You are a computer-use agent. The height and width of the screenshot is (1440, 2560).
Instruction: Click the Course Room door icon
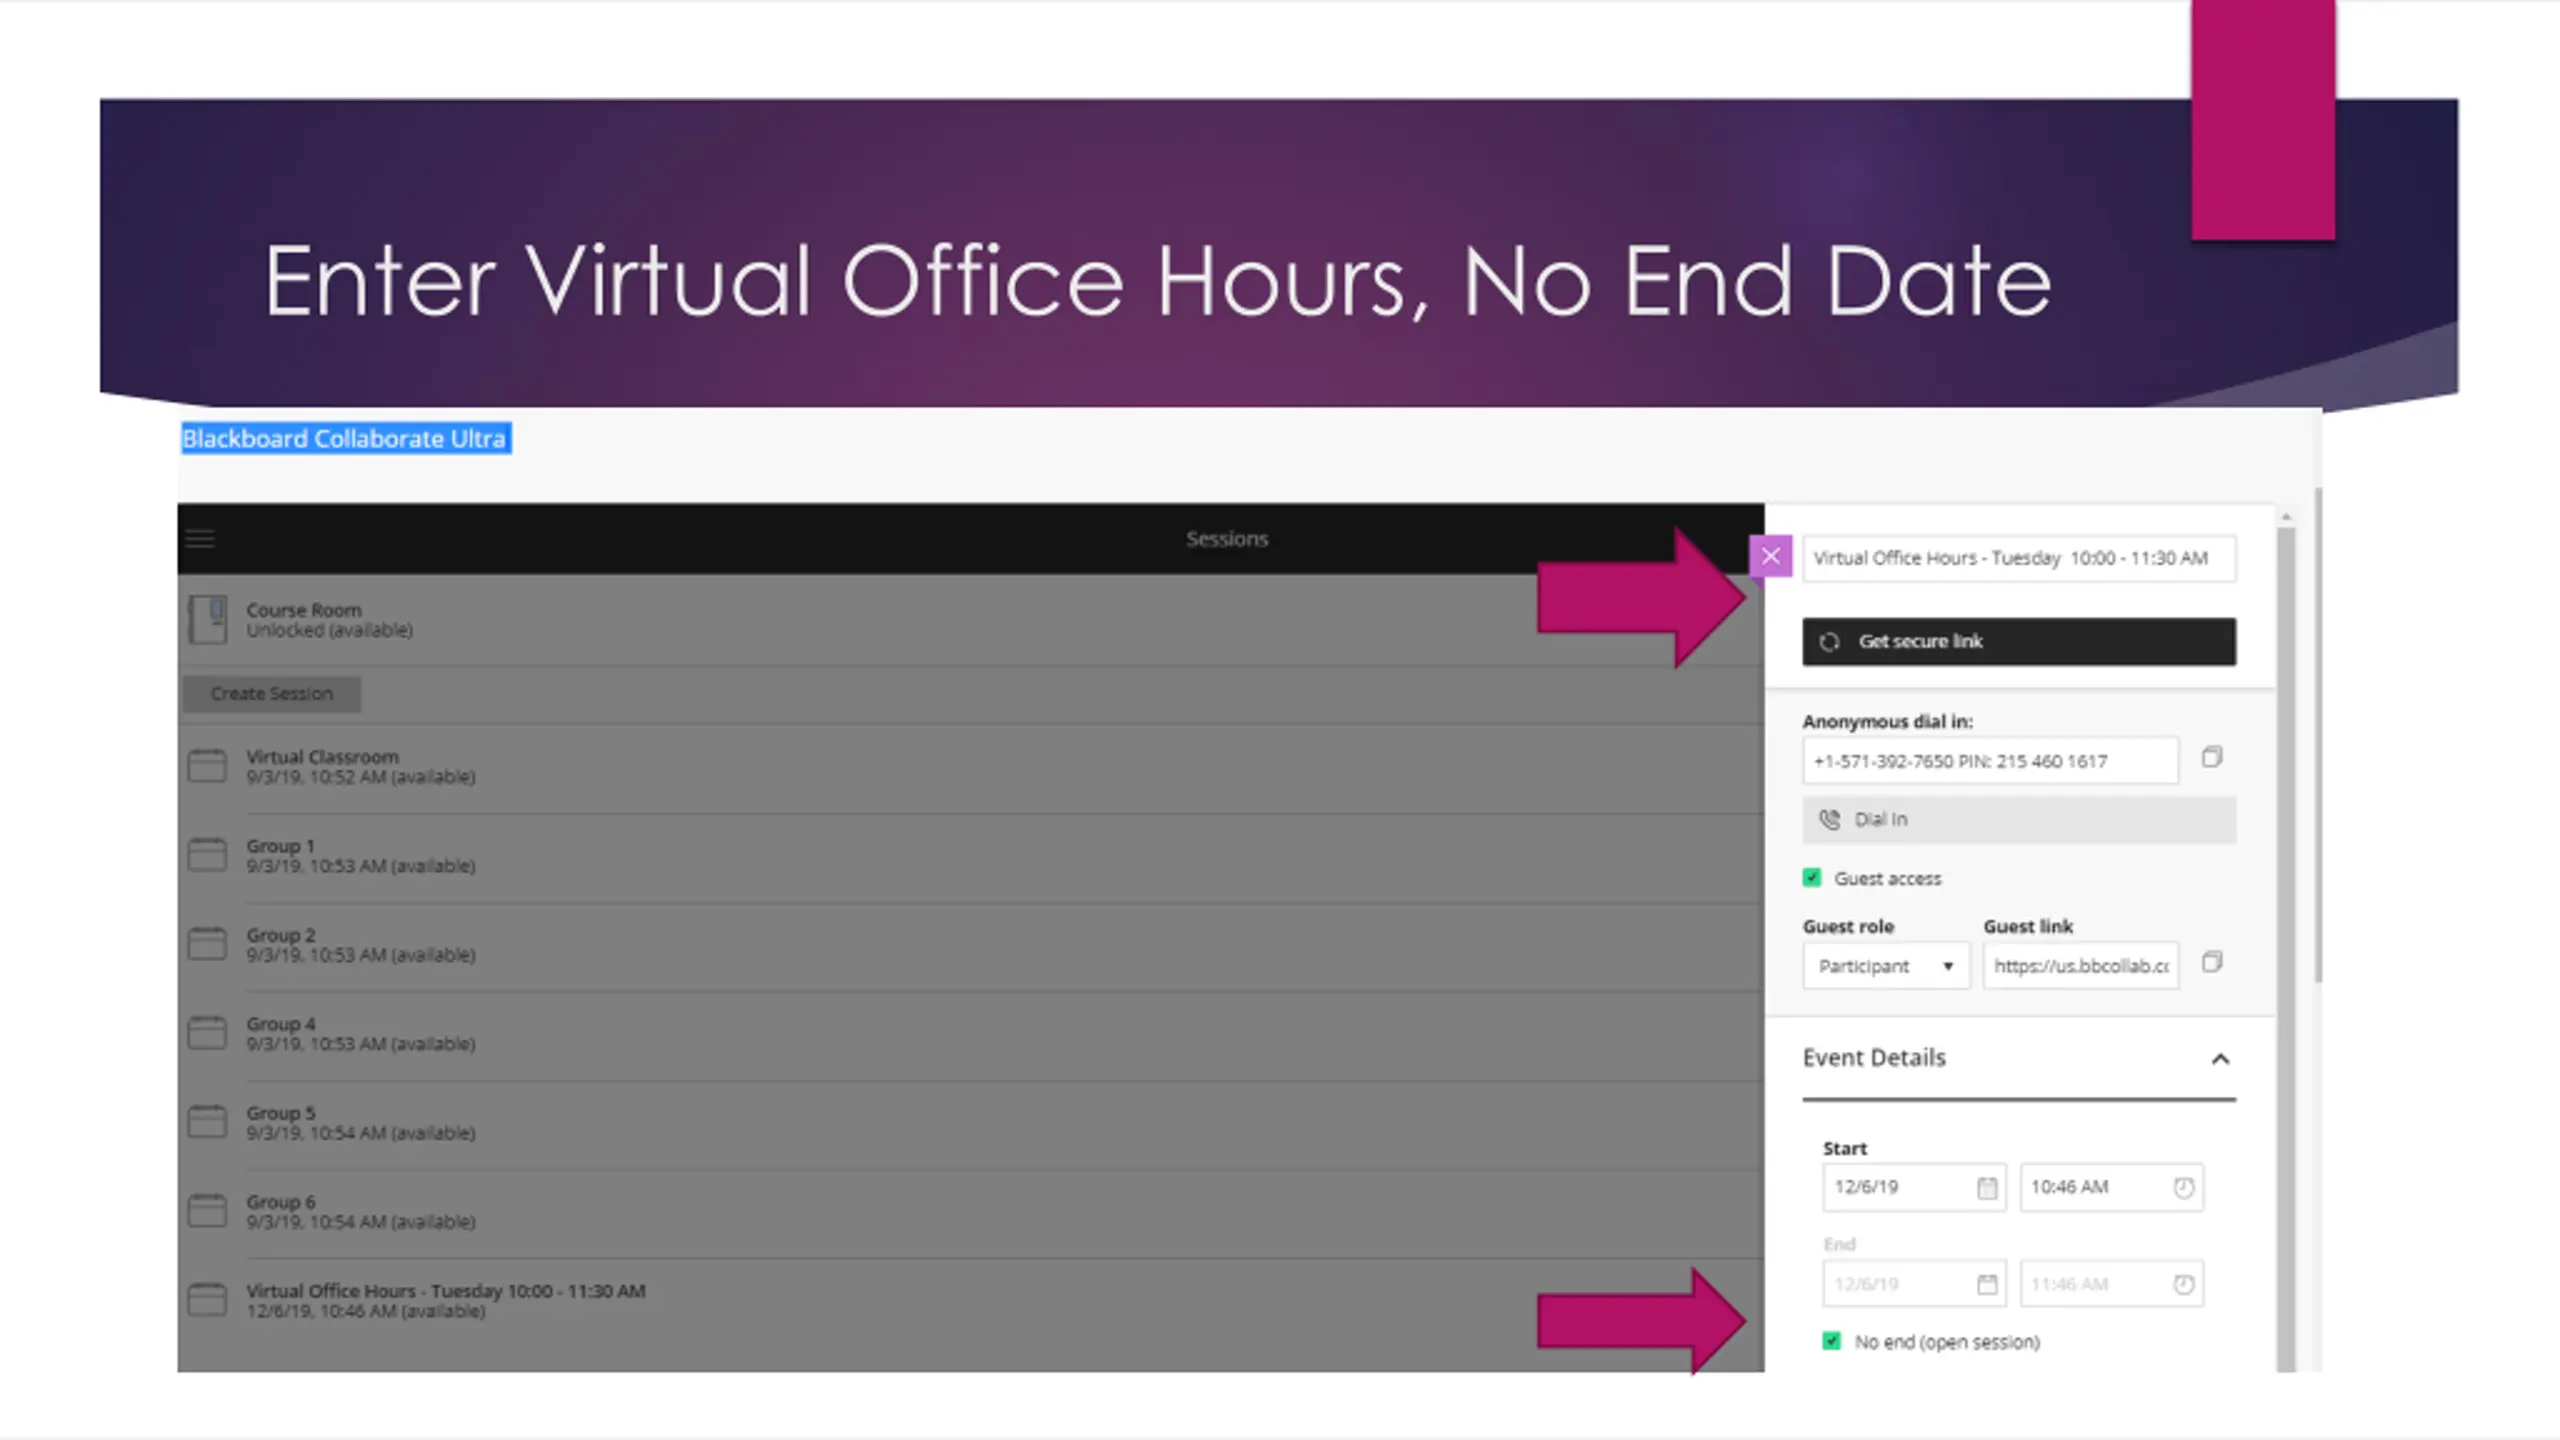208,619
